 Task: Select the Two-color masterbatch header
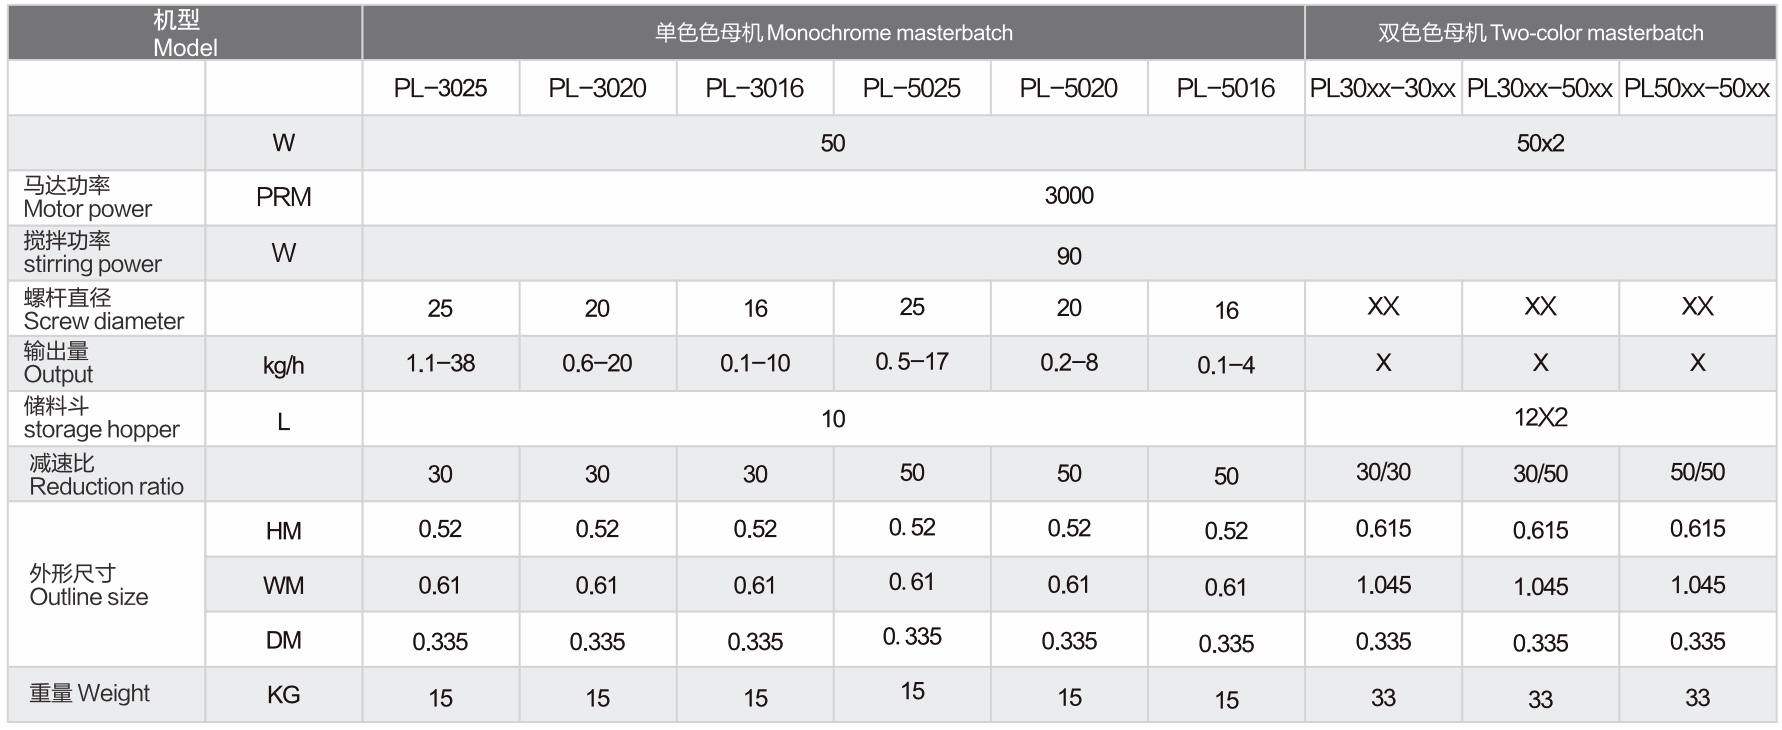coord(1540,33)
